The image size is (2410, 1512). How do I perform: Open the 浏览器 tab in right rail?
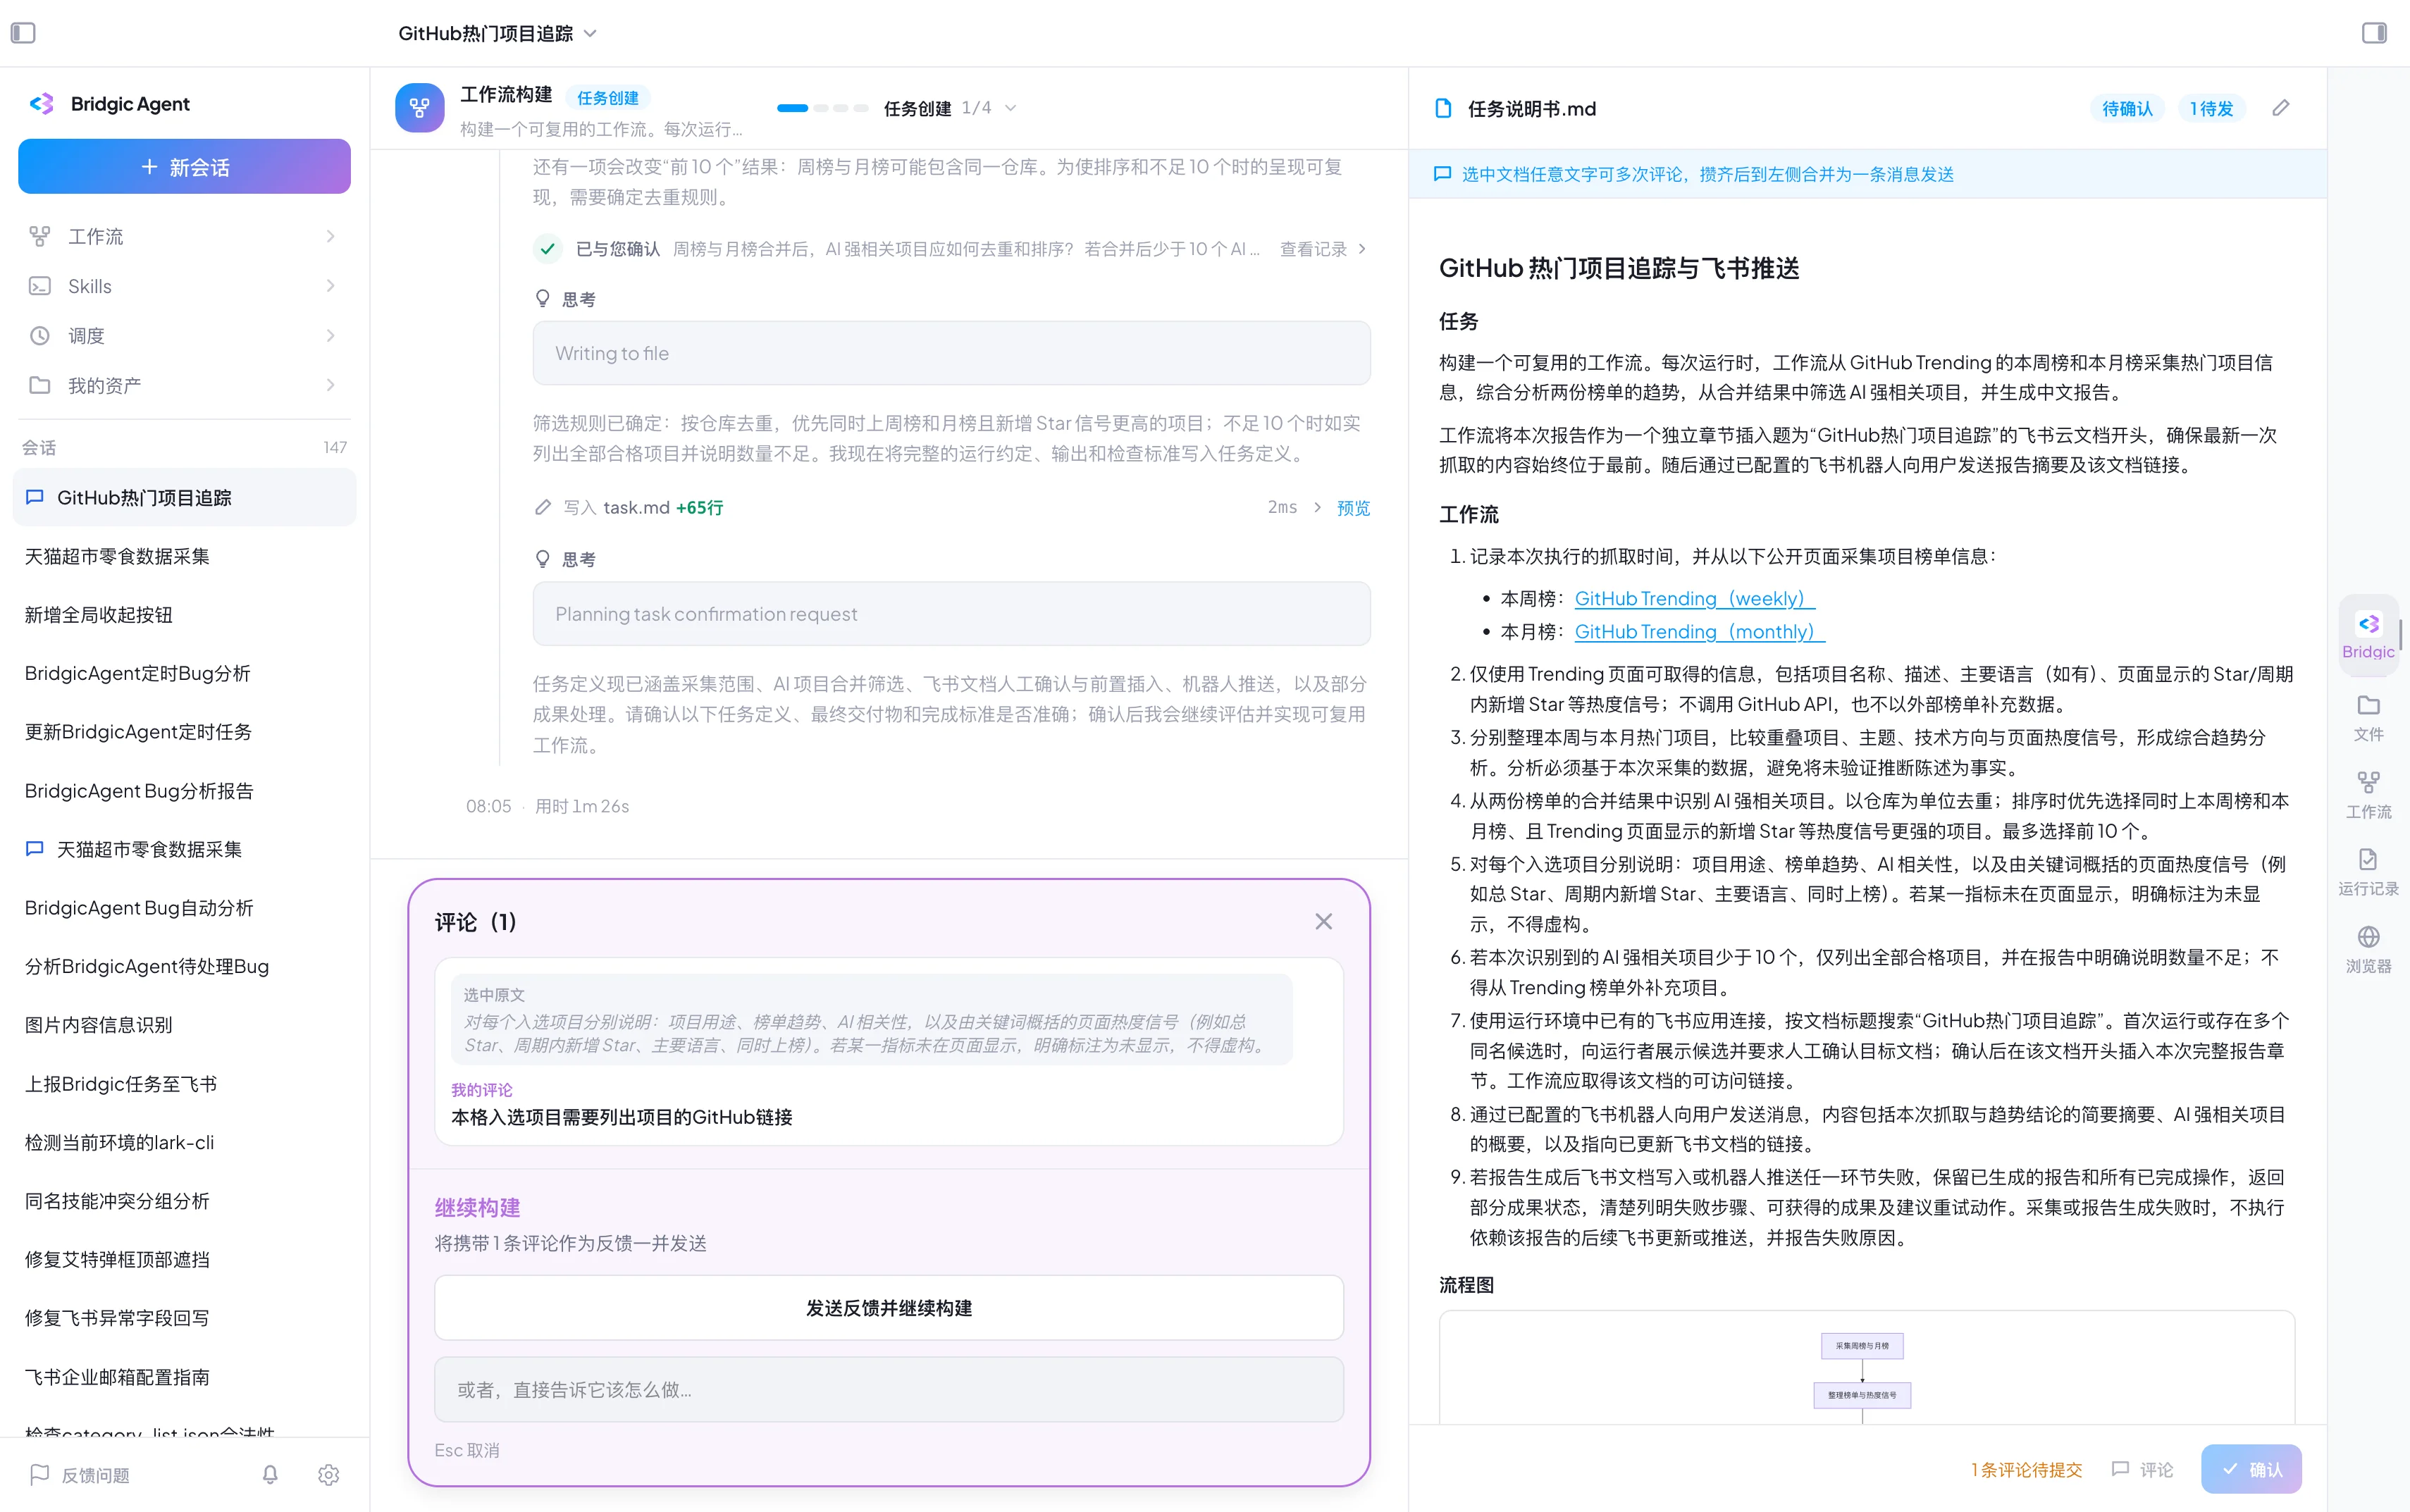coord(2367,949)
